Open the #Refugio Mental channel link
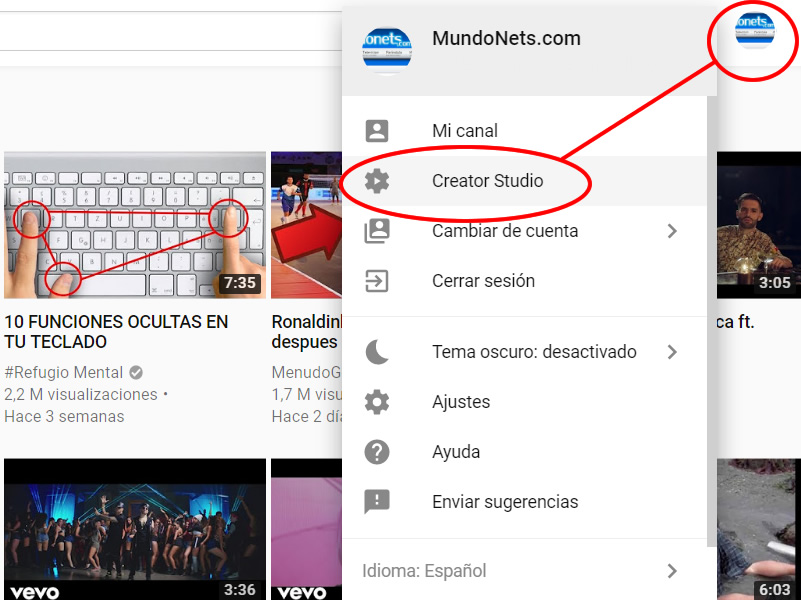Viewport: 801px width, 600px height. [64, 373]
